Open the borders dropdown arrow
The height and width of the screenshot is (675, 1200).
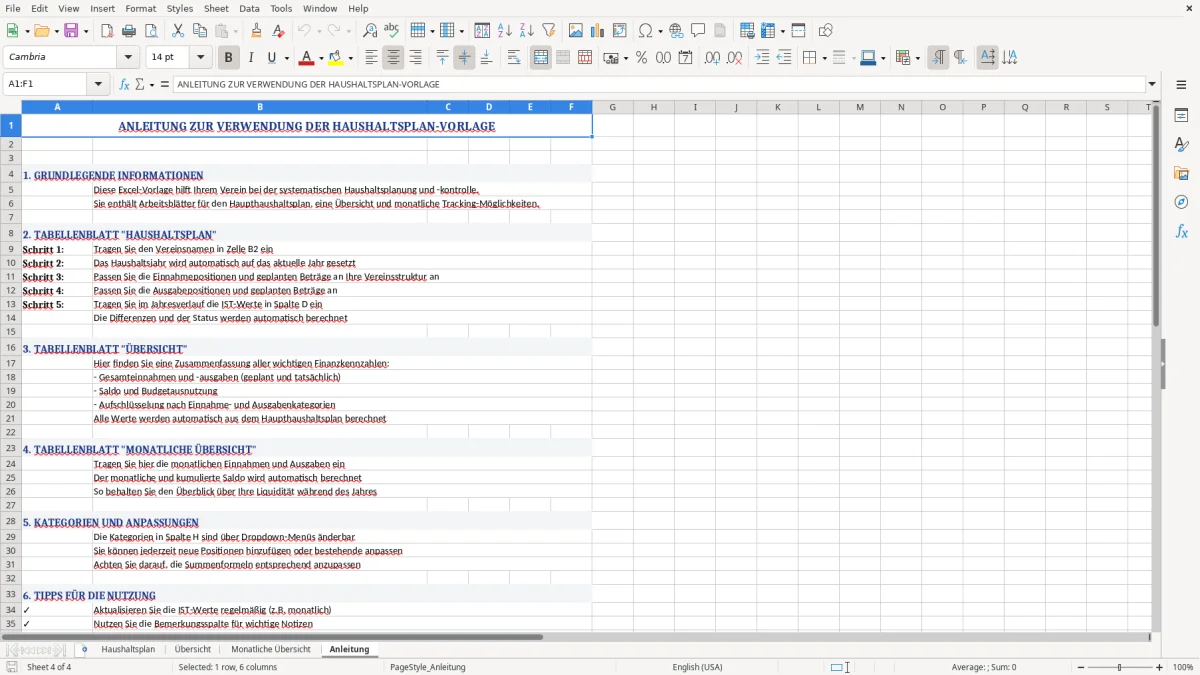825,57
